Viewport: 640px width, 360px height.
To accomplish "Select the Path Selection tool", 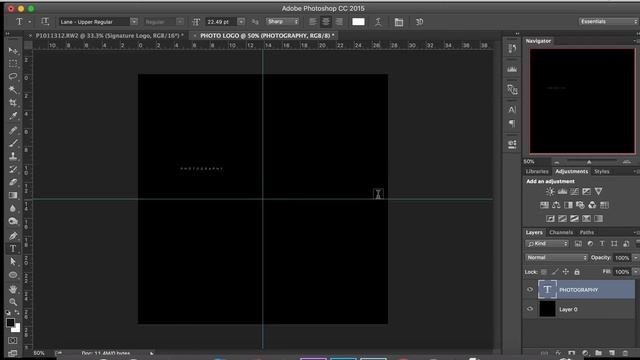I will tap(13, 262).
